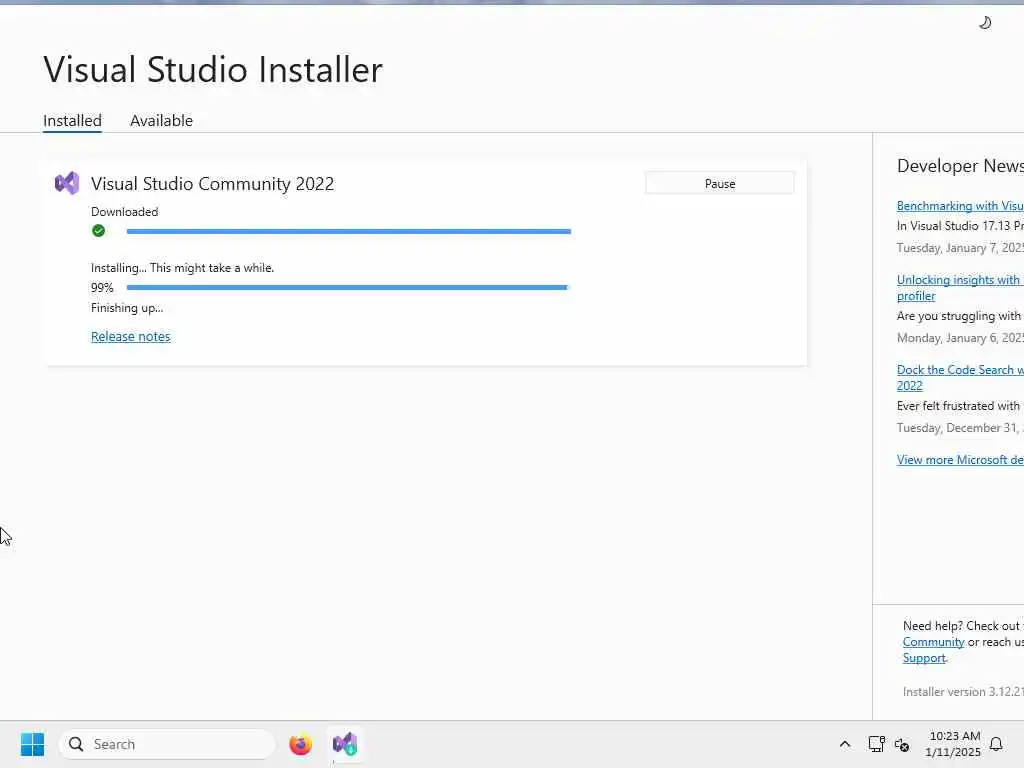This screenshot has width=1024, height=768.
Task: Click the Developer News heading
Action: pyautogui.click(x=960, y=166)
